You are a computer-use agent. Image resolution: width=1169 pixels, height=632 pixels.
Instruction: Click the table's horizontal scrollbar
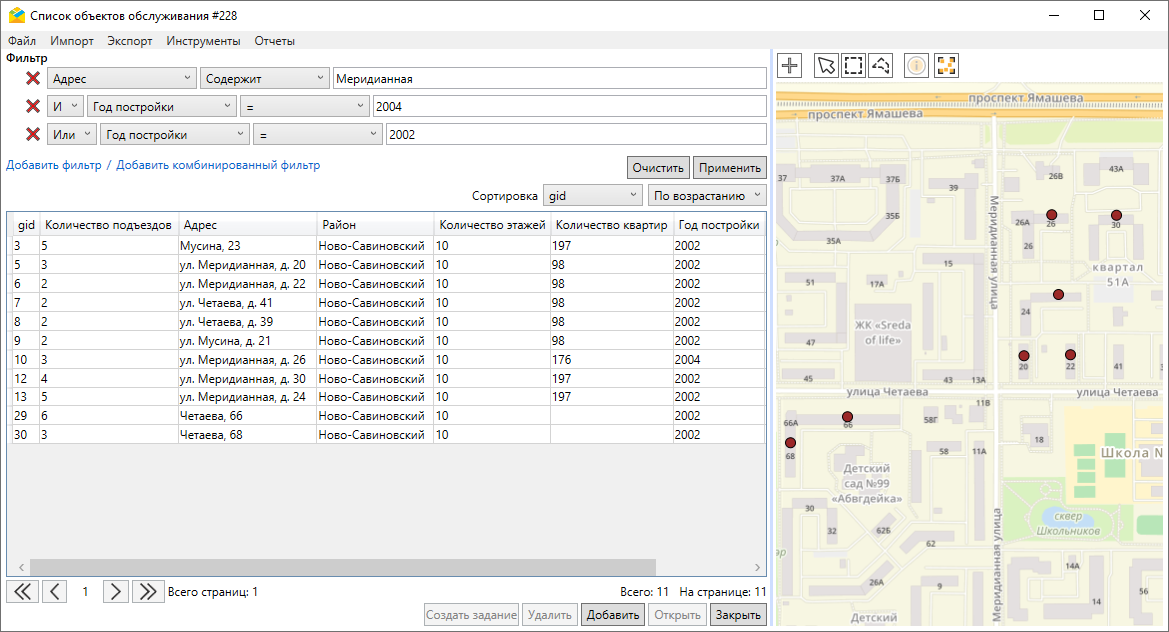340,567
